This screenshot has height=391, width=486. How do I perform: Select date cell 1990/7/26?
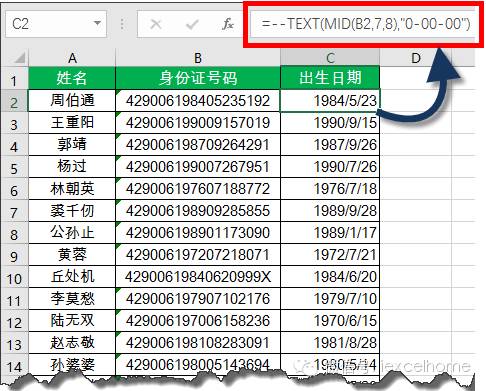point(330,167)
